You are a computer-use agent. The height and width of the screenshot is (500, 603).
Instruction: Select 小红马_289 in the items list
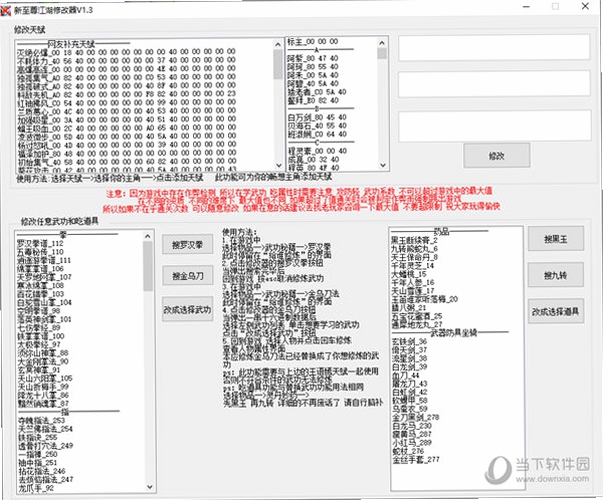point(411,443)
